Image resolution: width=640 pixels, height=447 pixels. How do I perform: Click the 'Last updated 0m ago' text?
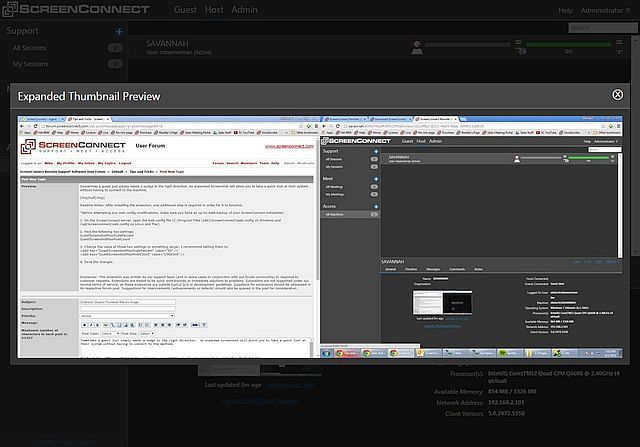point(233,385)
